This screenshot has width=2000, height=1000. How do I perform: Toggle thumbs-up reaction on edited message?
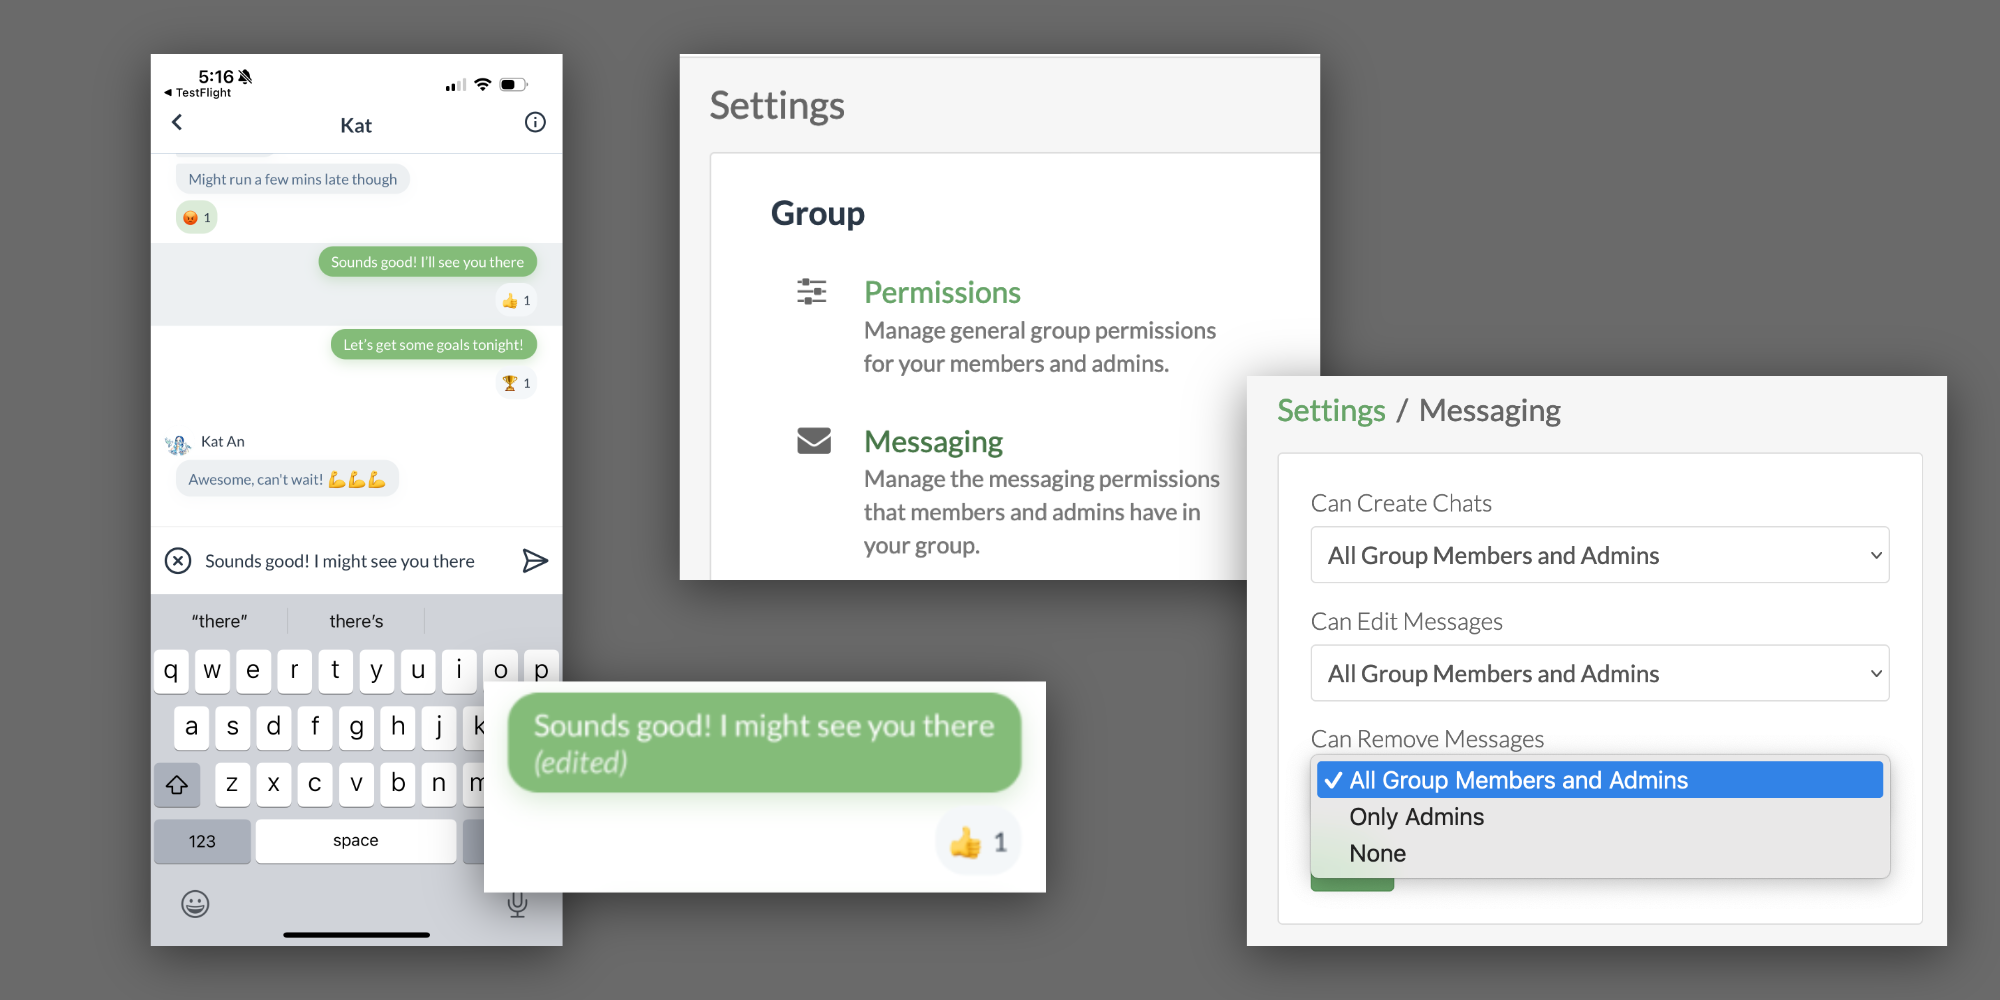[978, 843]
